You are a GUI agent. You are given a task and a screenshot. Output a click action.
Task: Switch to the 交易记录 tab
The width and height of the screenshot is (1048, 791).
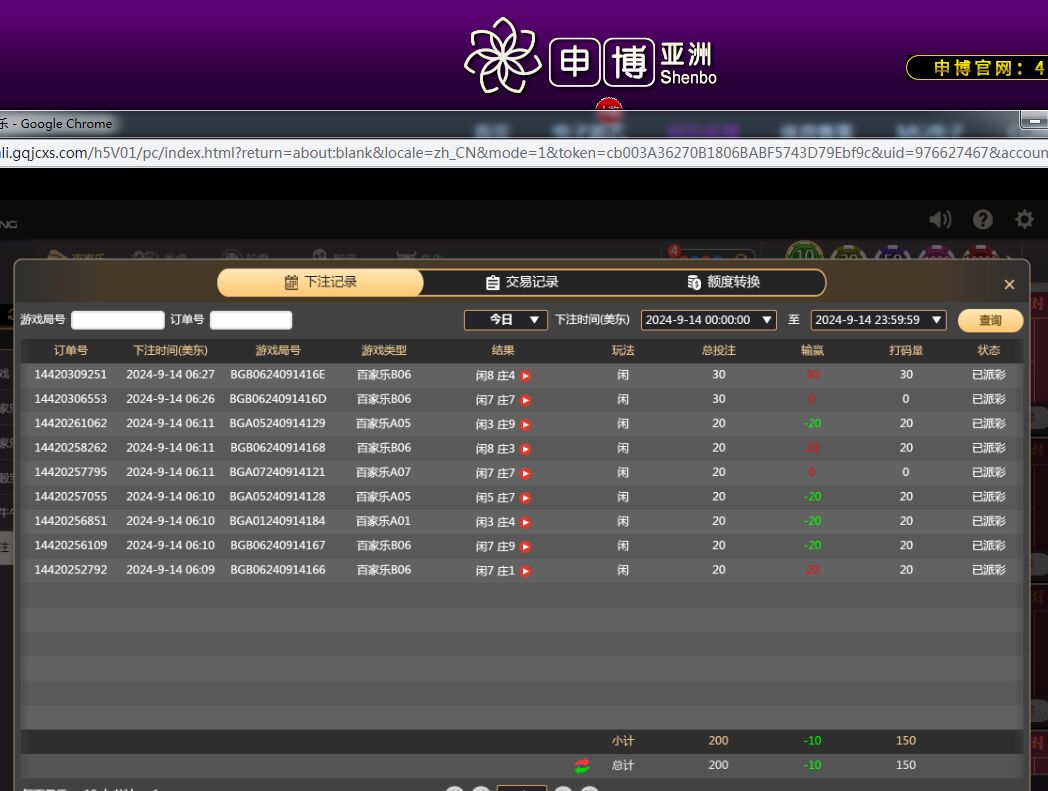pyautogui.click(x=521, y=283)
